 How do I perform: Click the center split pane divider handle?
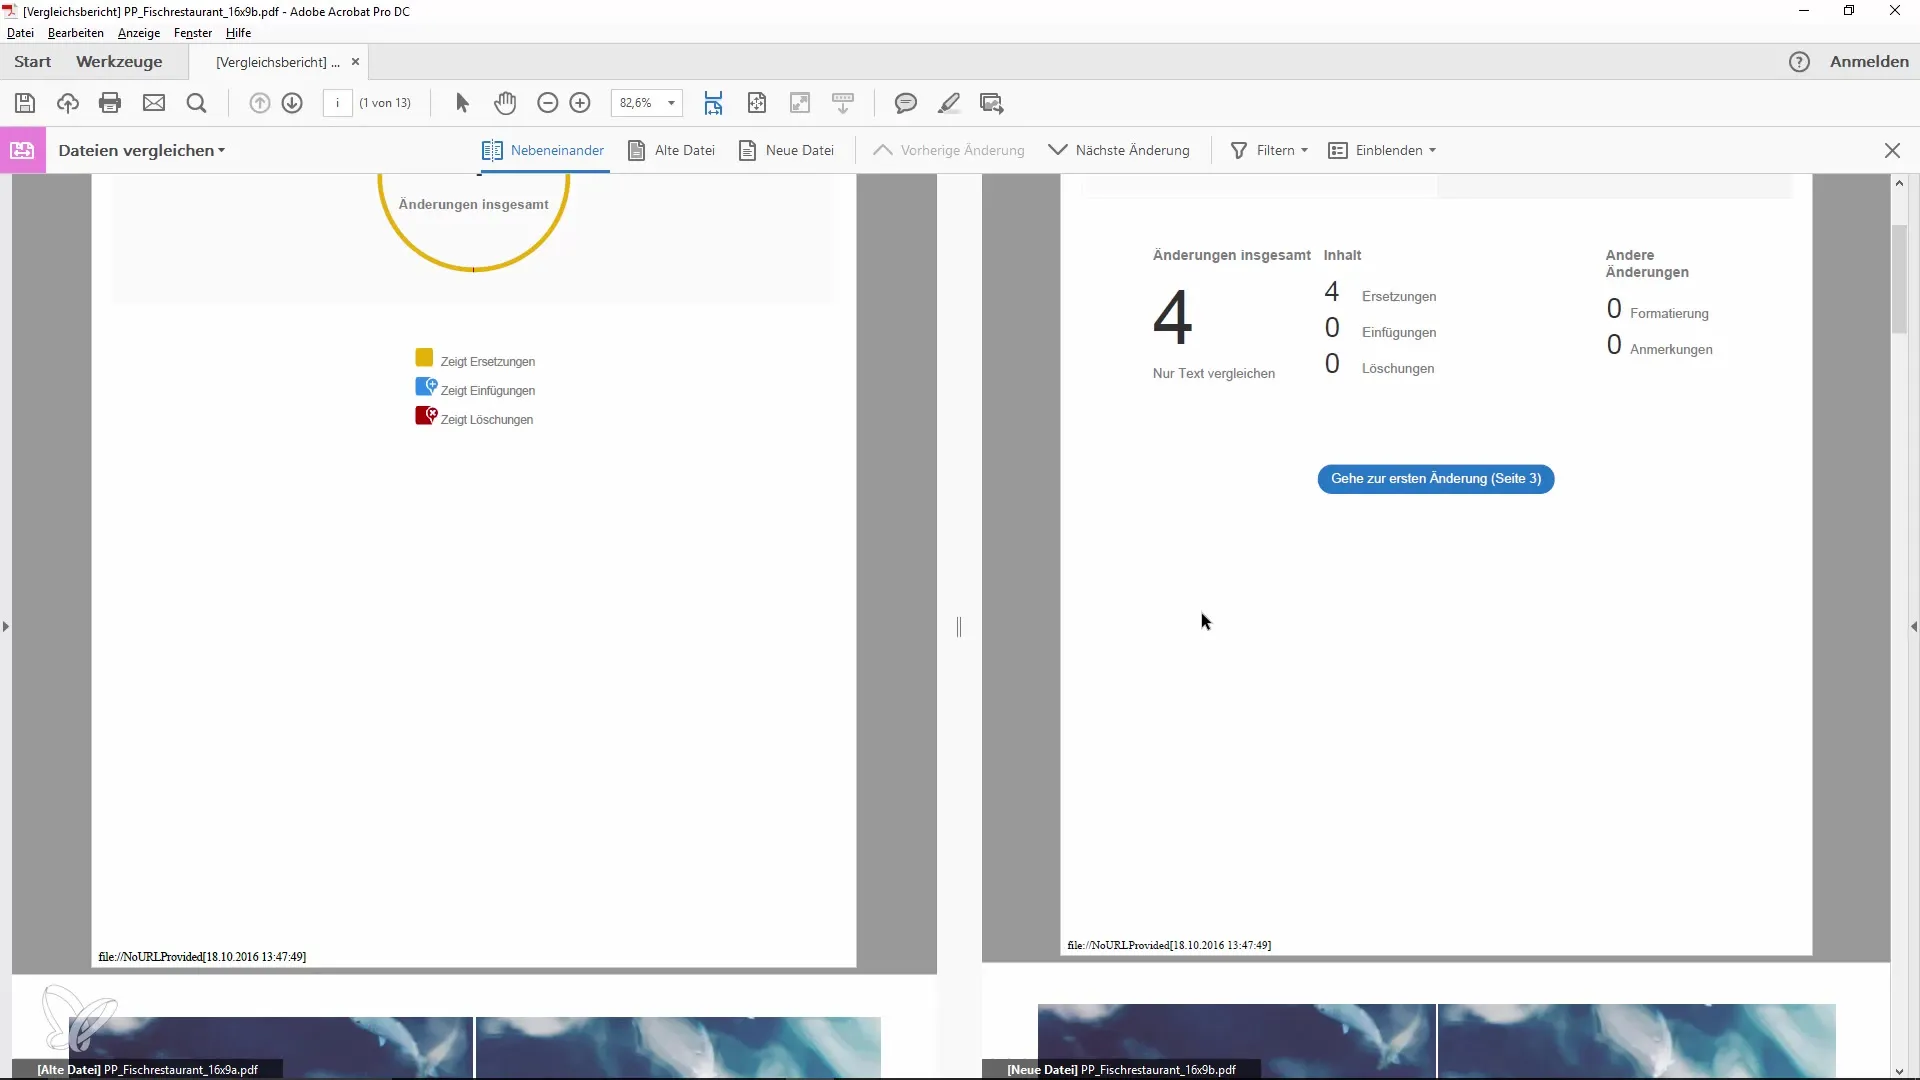tap(959, 627)
